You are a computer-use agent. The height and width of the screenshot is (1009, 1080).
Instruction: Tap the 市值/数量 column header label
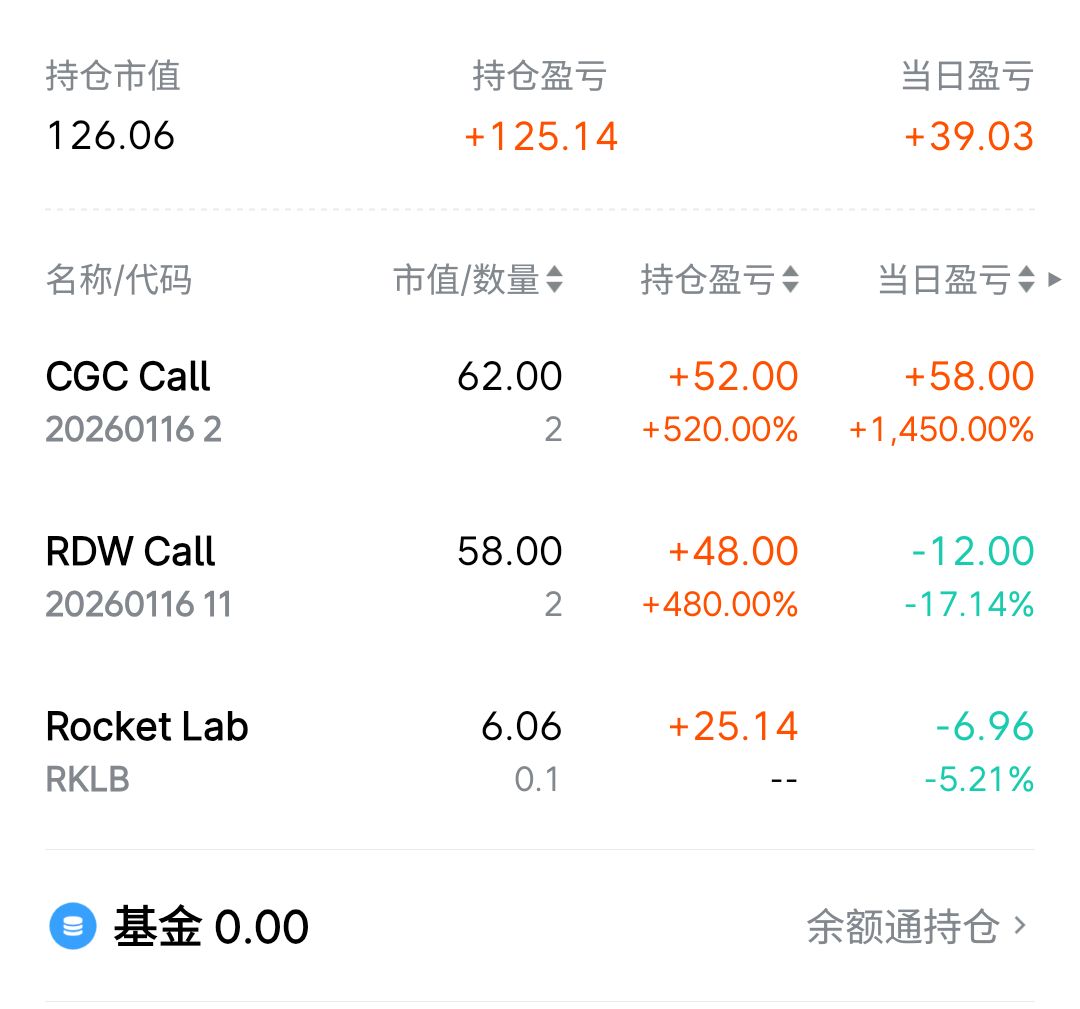pyautogui.click(x=466, y=281)
